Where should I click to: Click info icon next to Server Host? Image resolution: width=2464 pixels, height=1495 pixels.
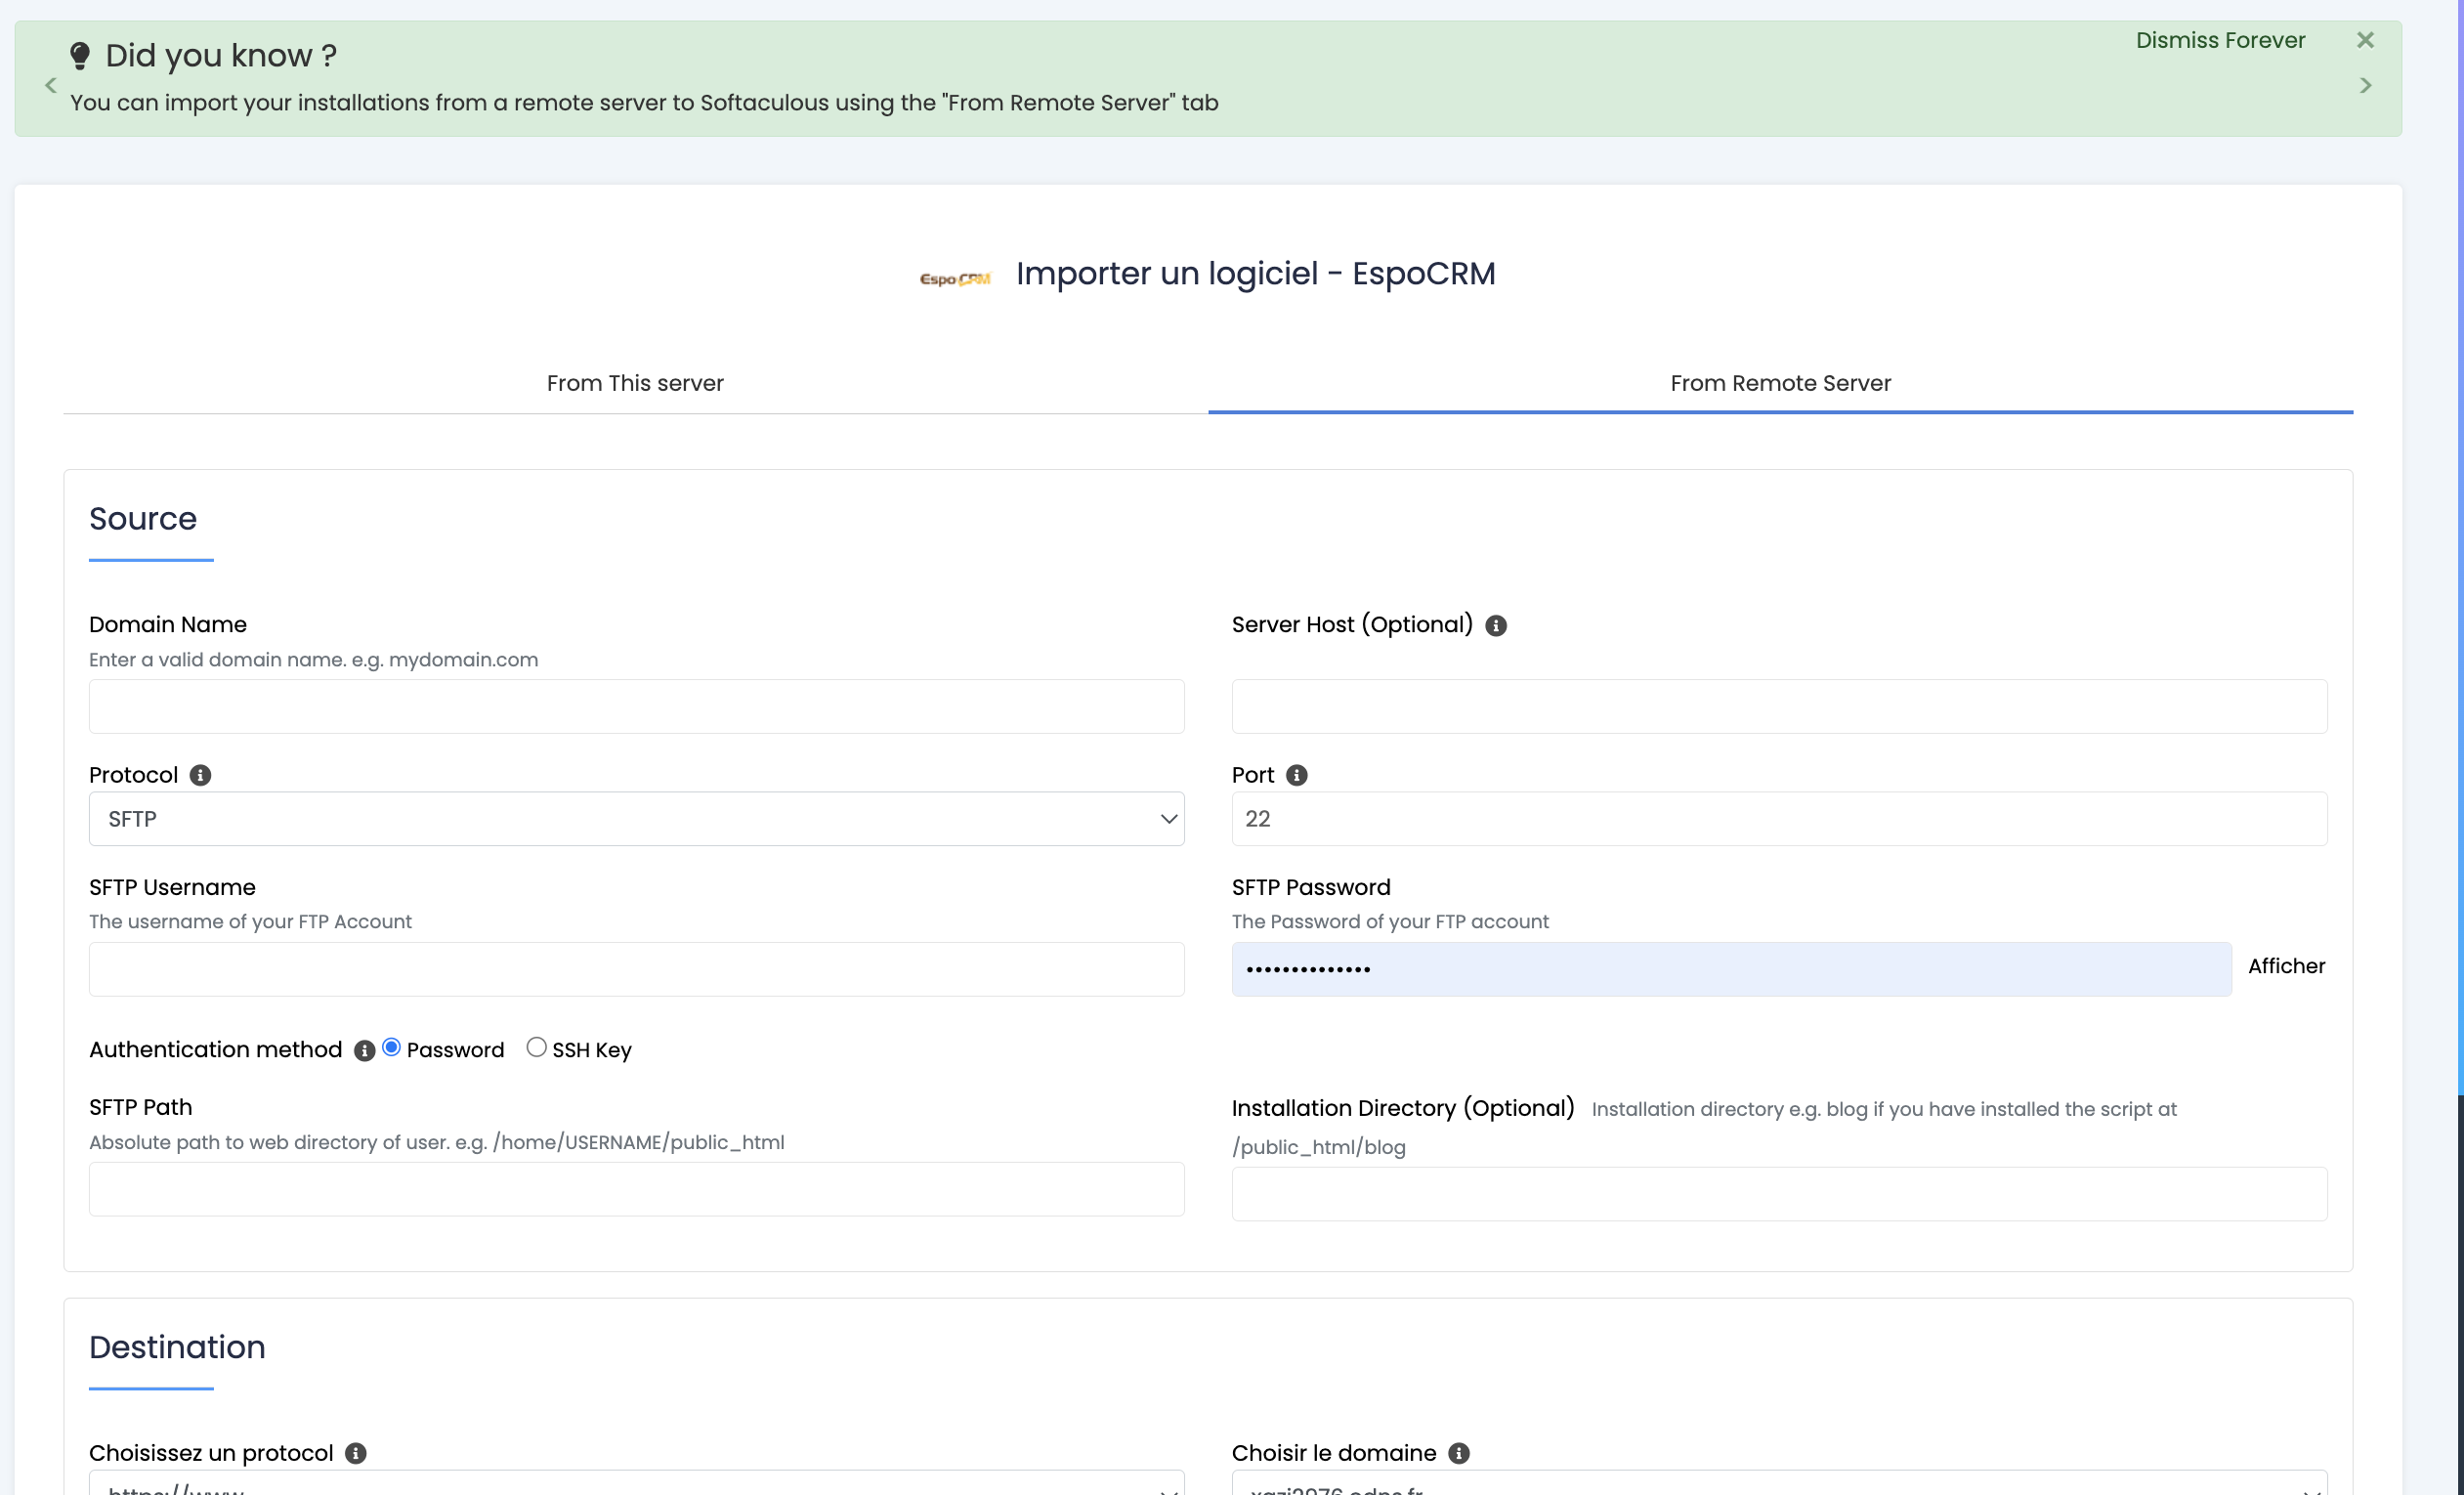(1495, 626)
